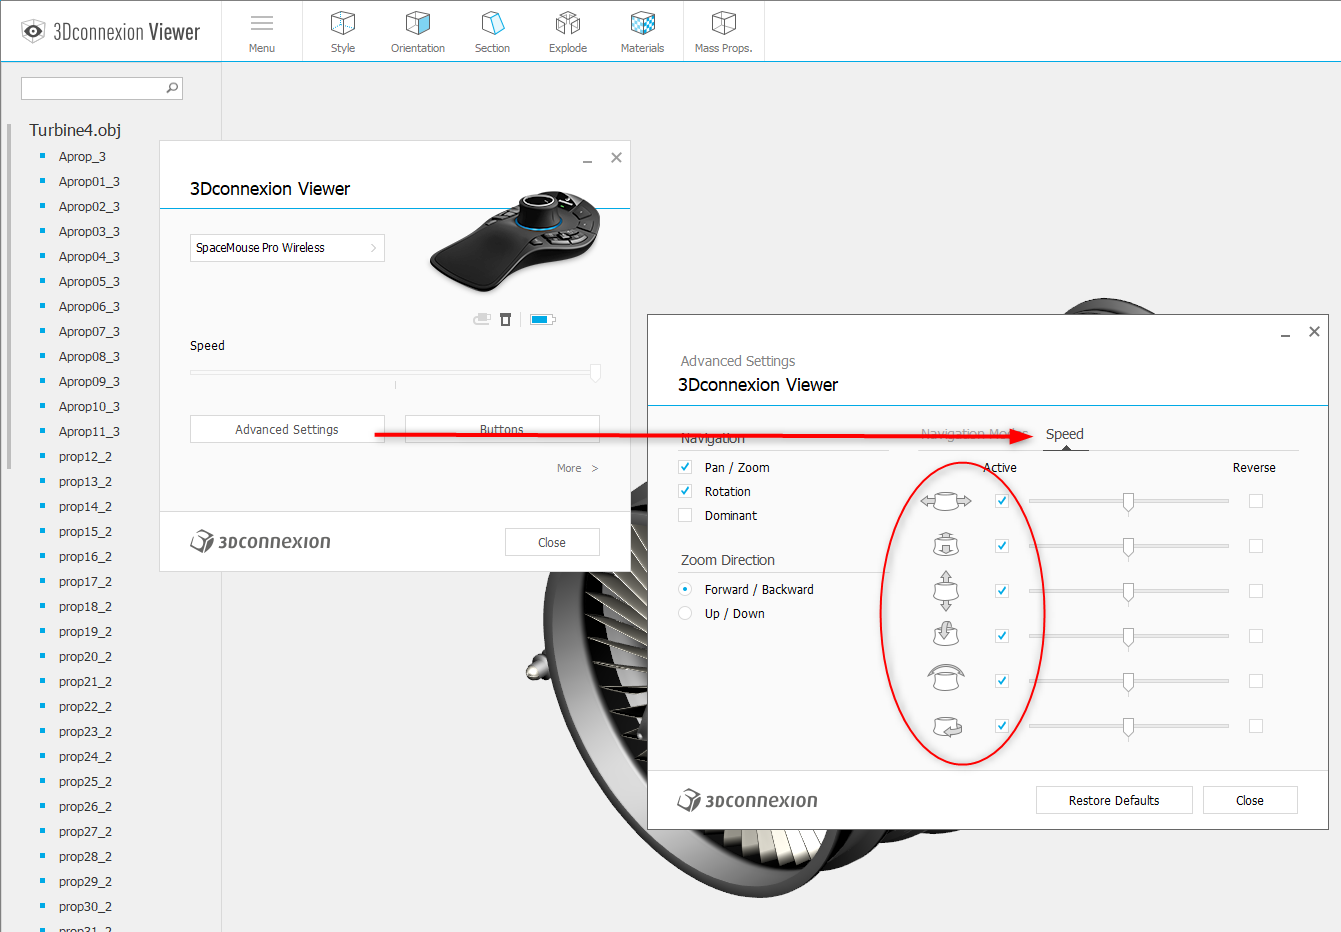
Task: Open the Menu hamburger icon
Action: [x=262, y=23]
